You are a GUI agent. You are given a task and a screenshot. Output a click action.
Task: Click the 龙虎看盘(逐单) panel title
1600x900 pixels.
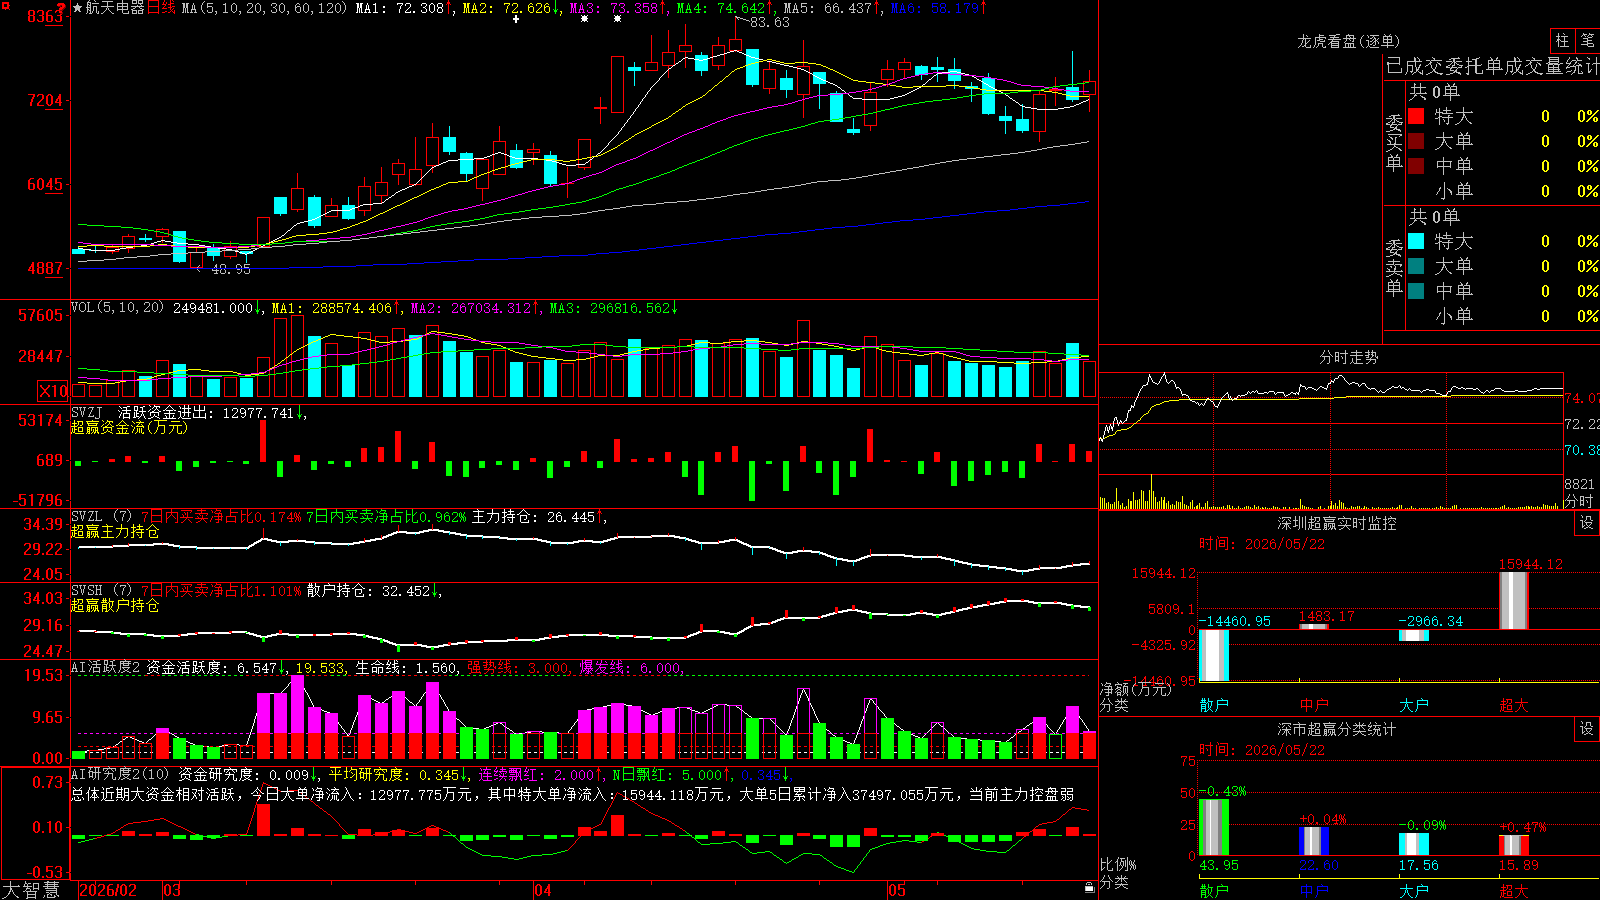pyautogui.click(x=1348, y=41)
